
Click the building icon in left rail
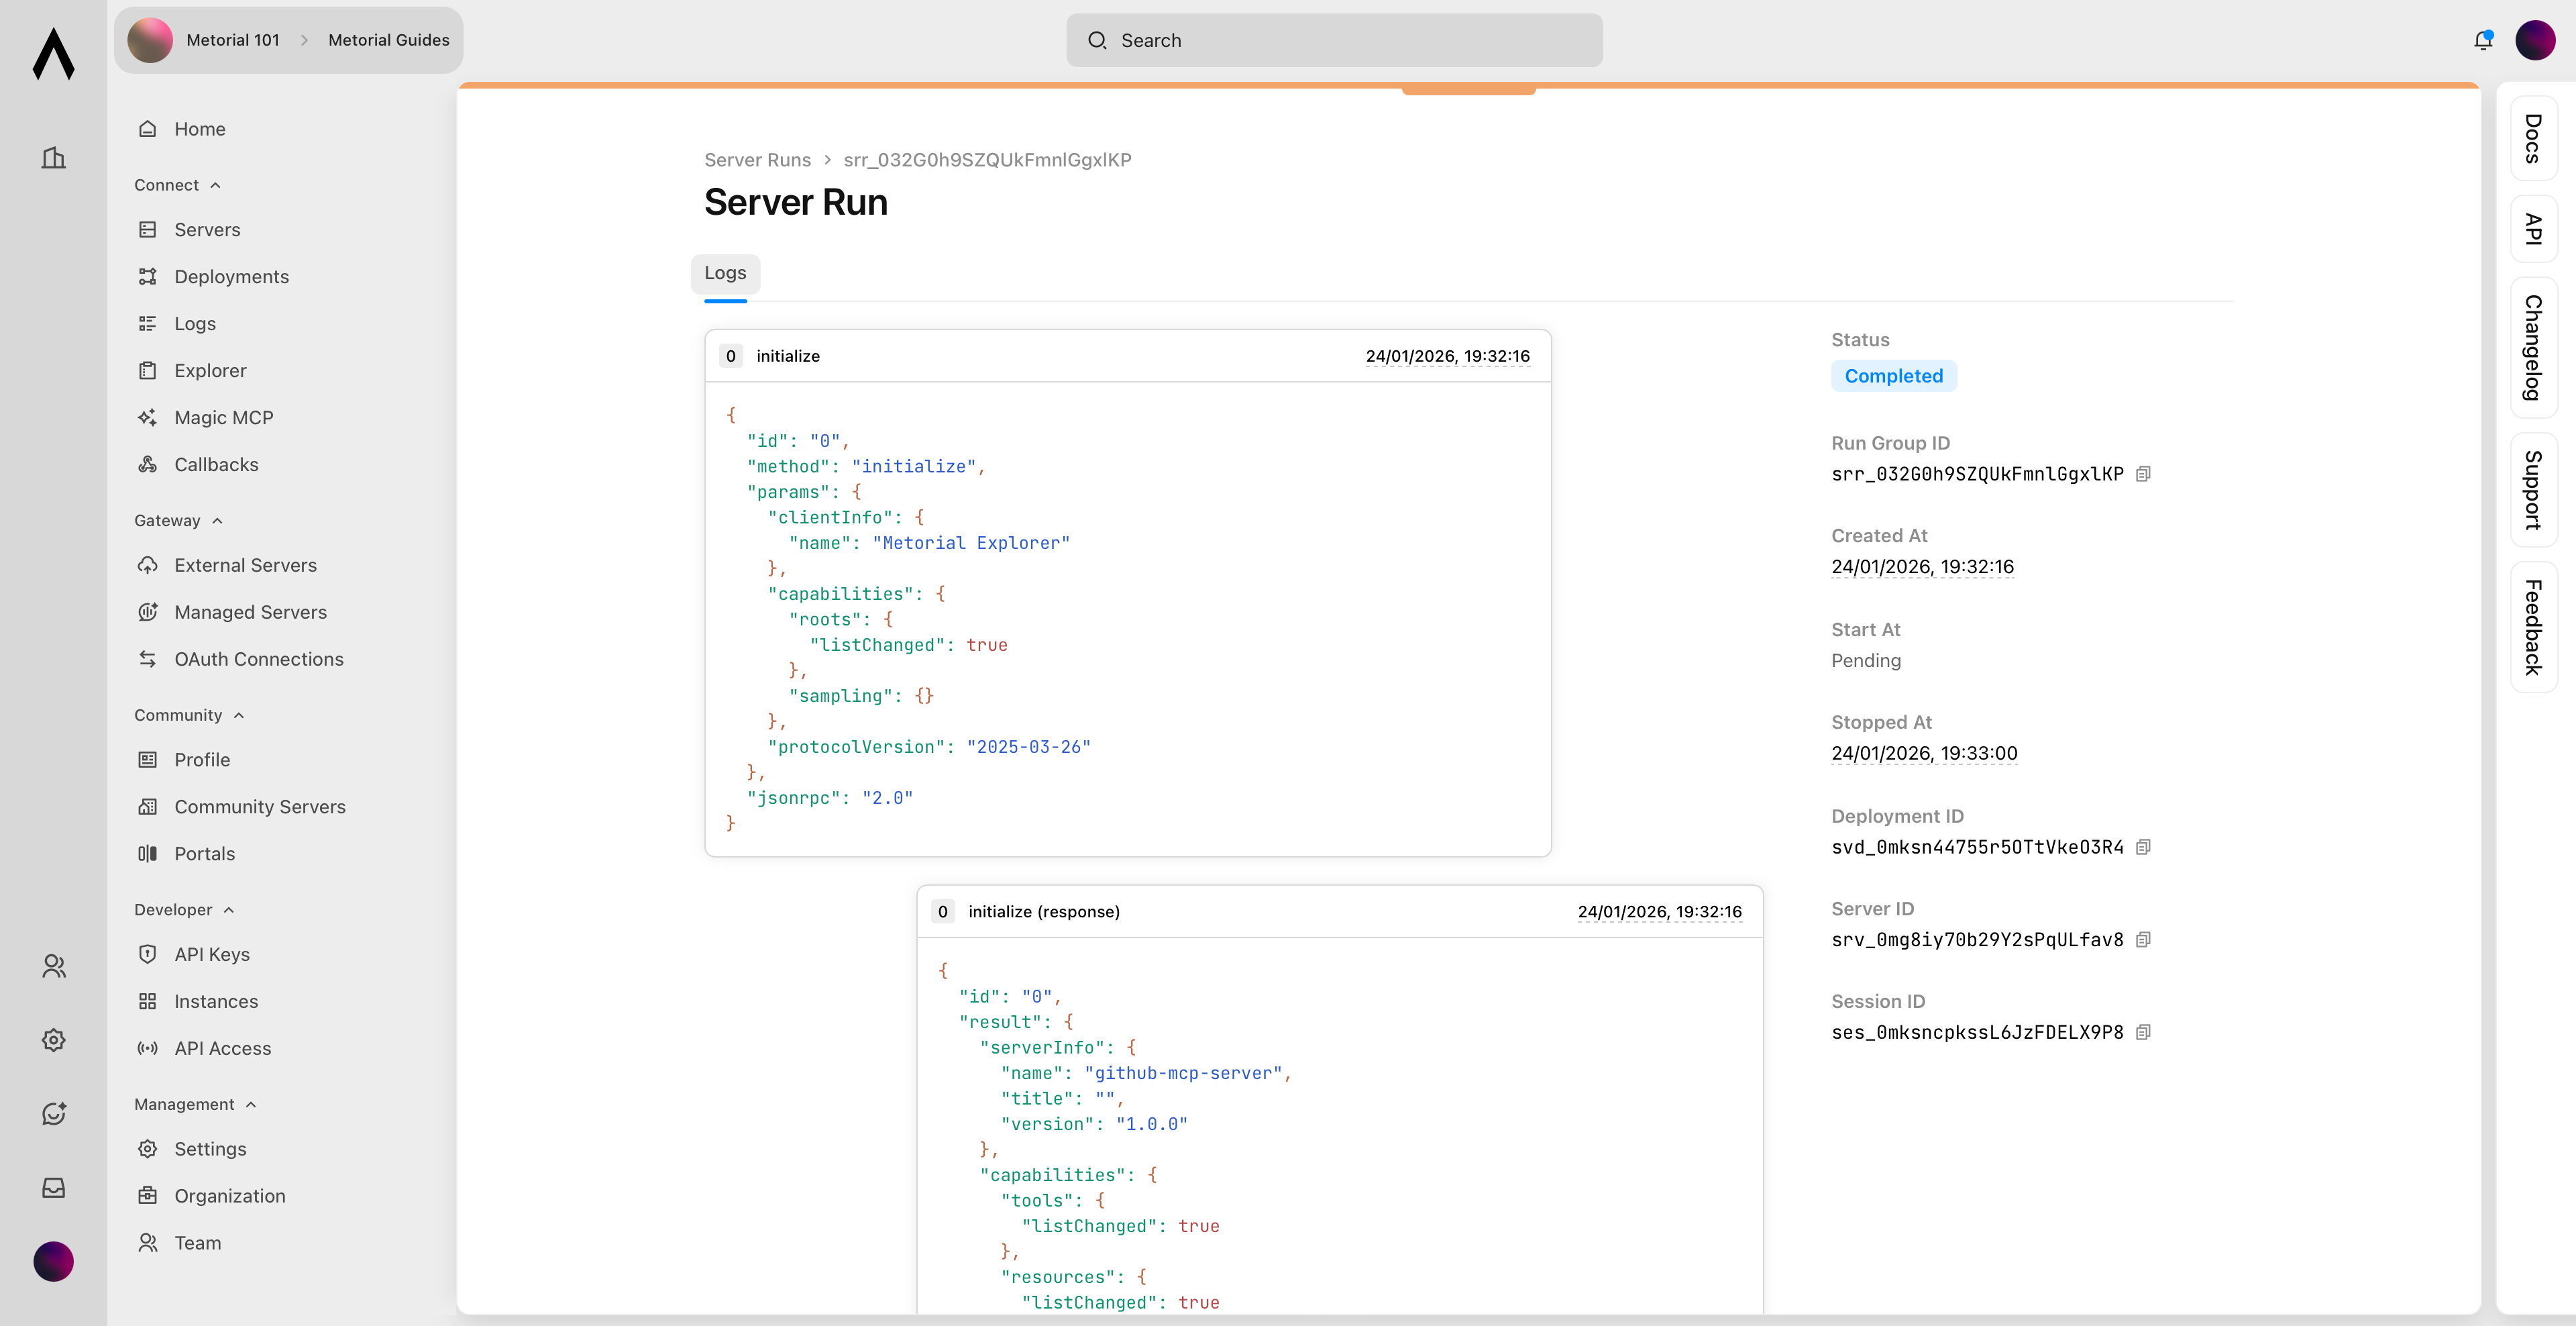[x=54, y=158]
